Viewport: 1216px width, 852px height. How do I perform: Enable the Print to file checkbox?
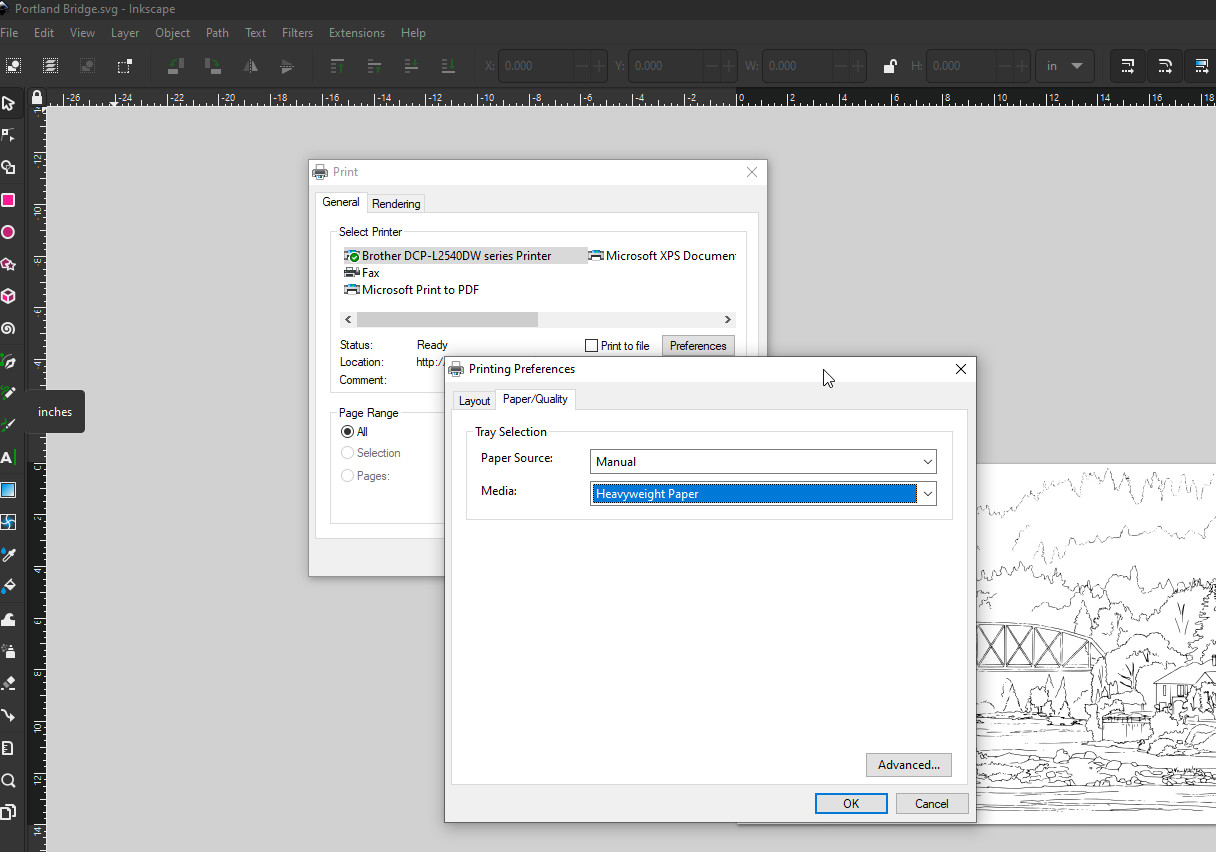(x=592, y=346)
